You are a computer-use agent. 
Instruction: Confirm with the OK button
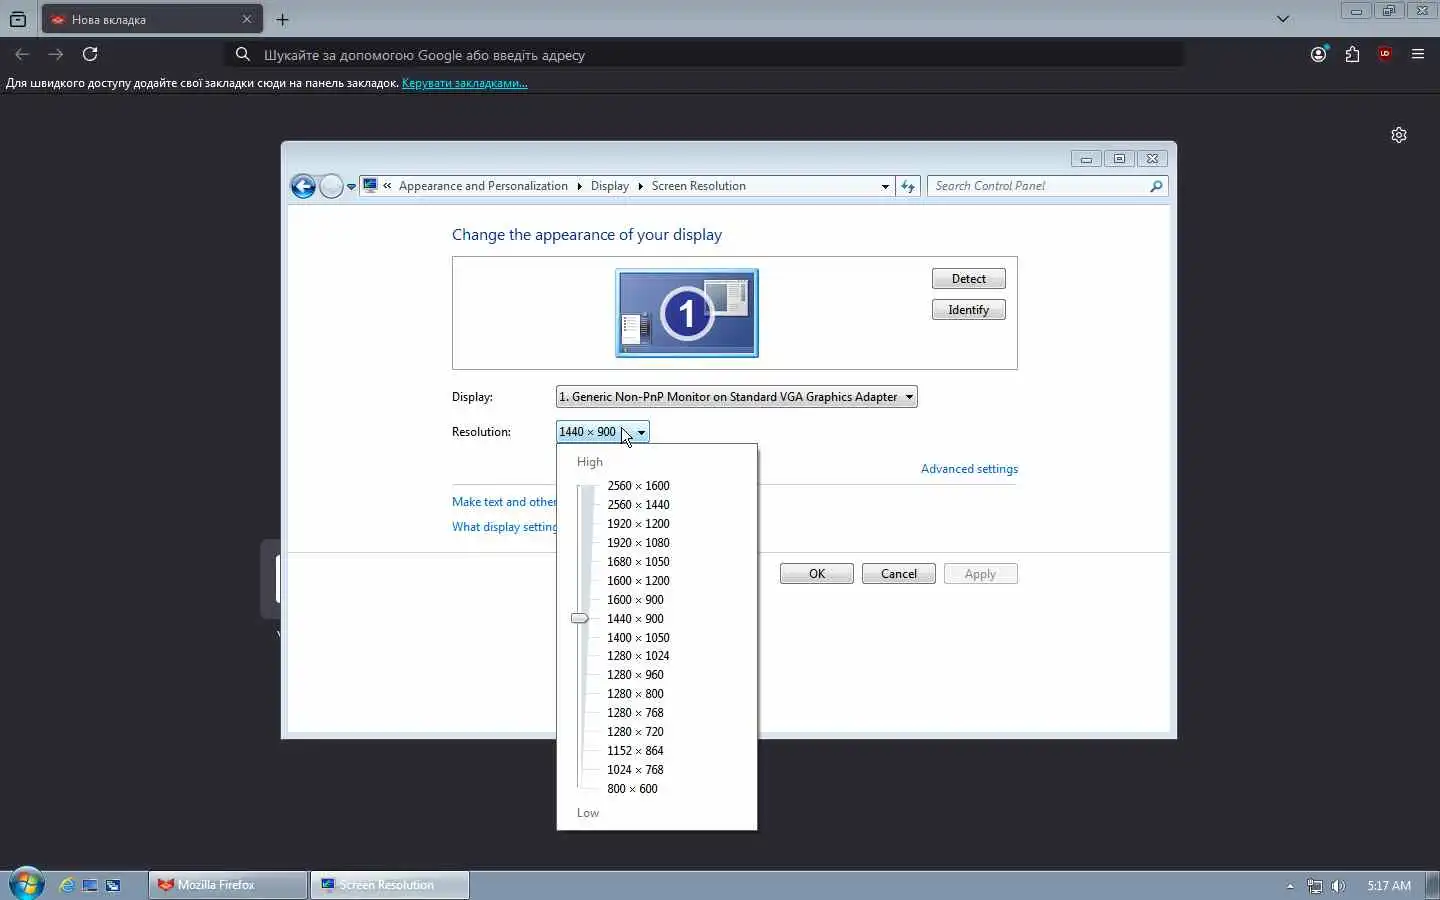(x=817, y=574)
